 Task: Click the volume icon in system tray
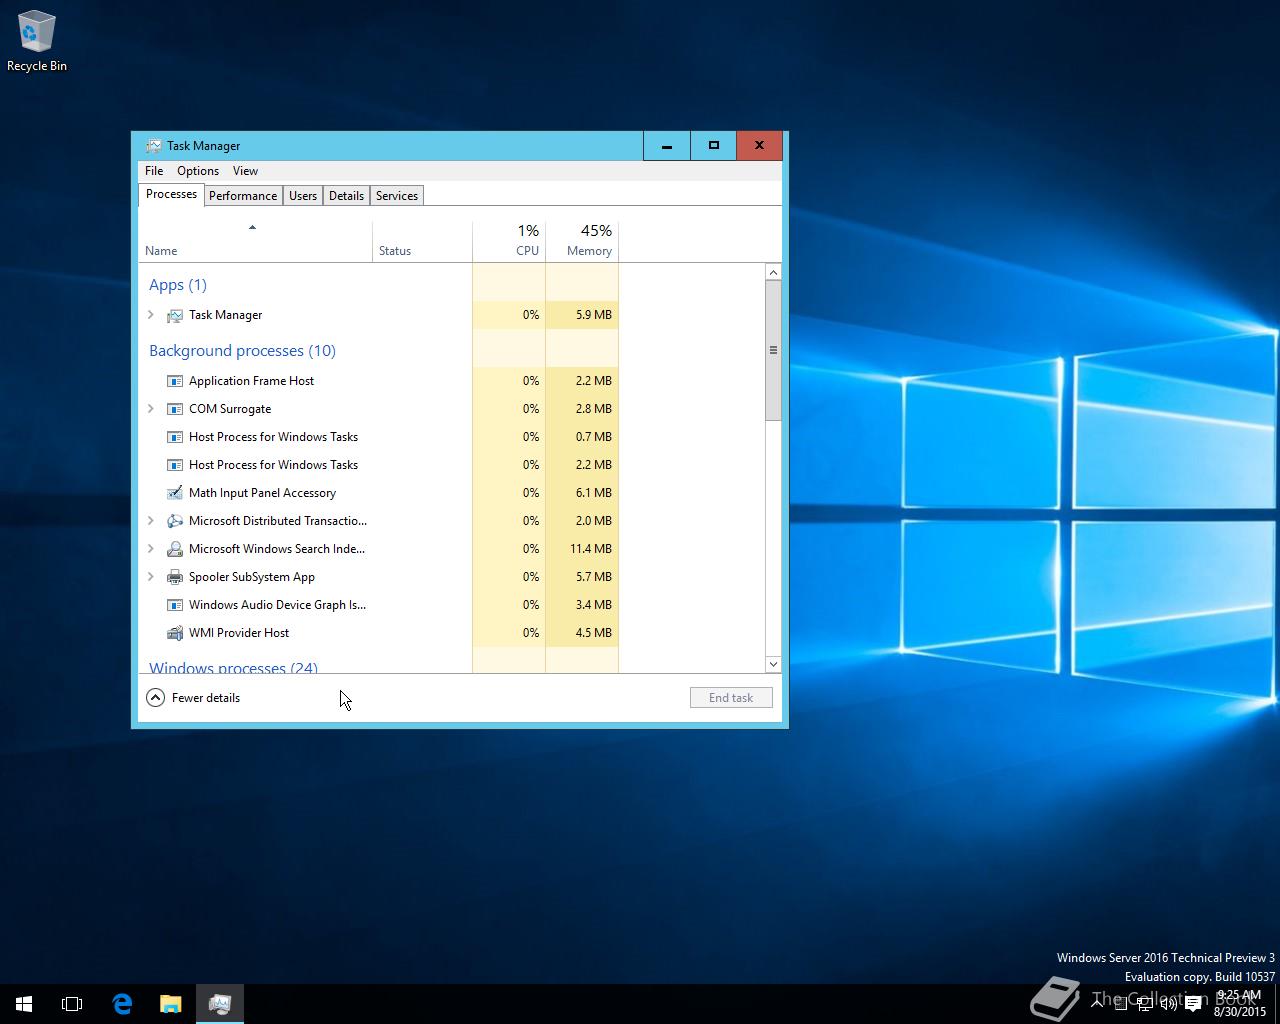tap(1168, 1005)
